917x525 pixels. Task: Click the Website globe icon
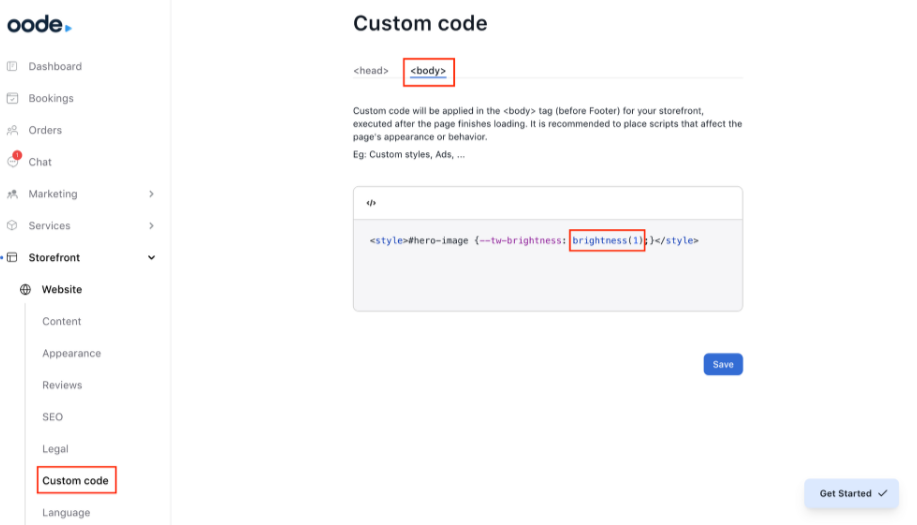coord(26,290)
